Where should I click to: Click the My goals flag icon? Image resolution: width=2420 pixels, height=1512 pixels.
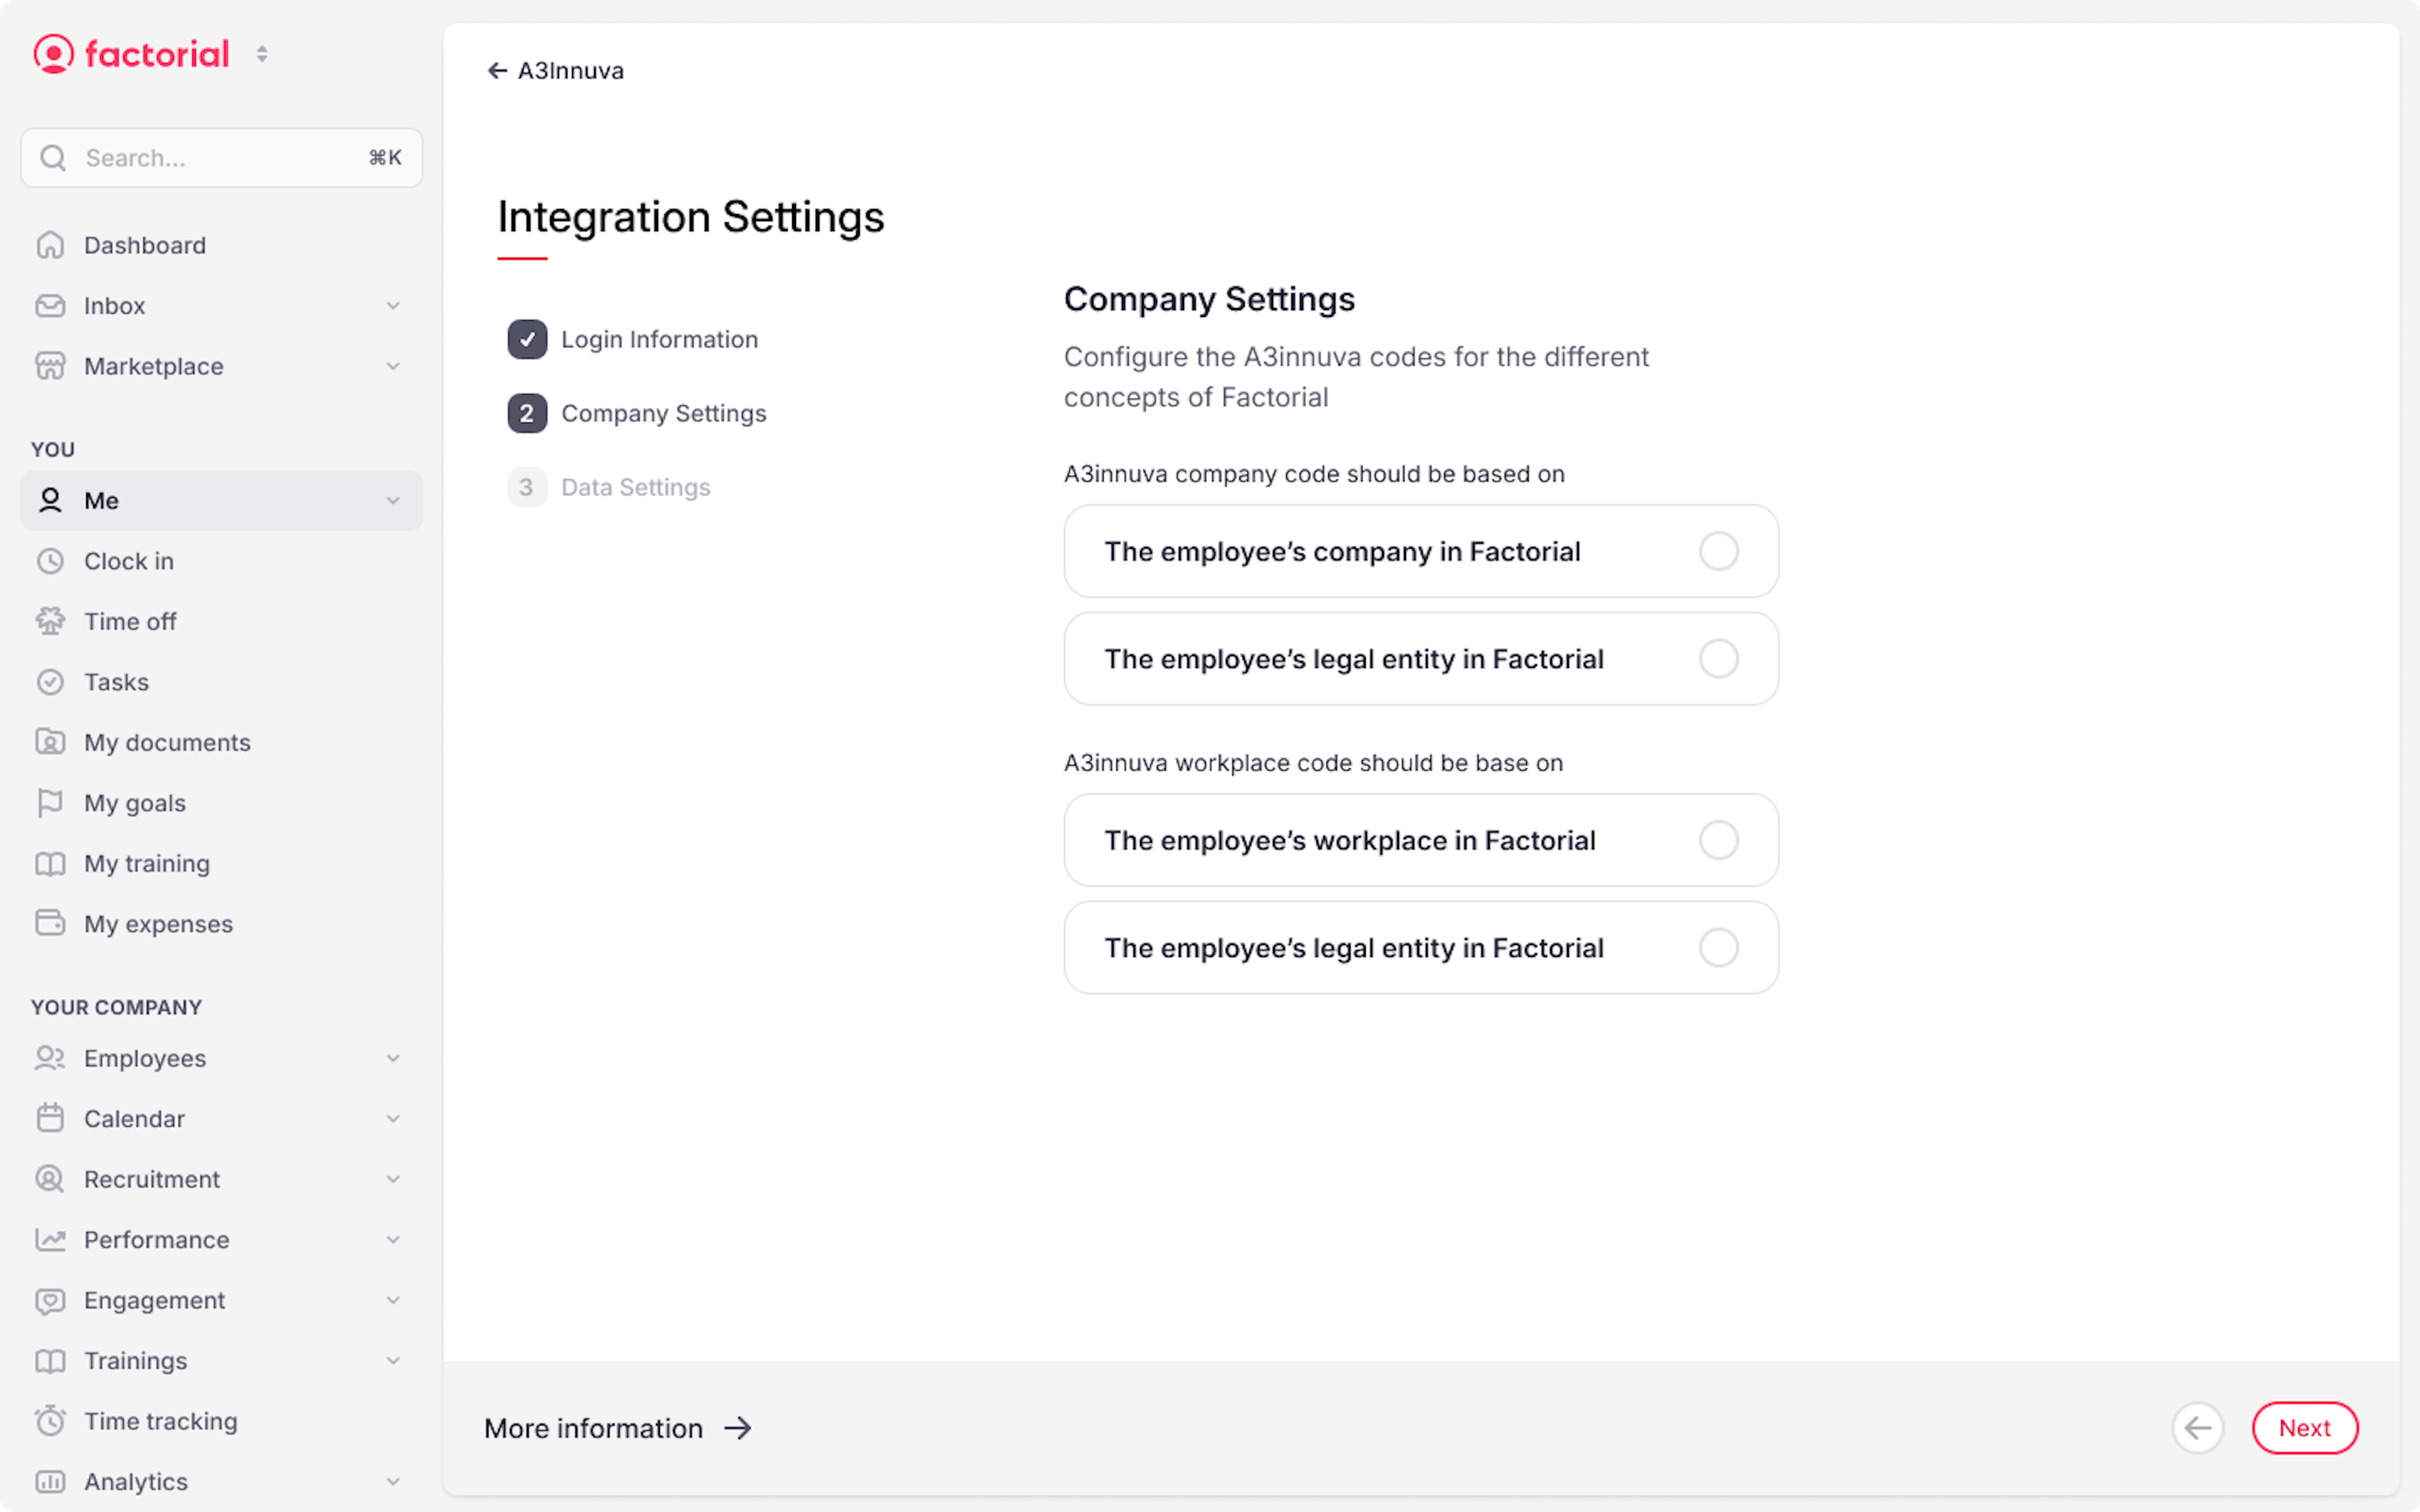50,803
